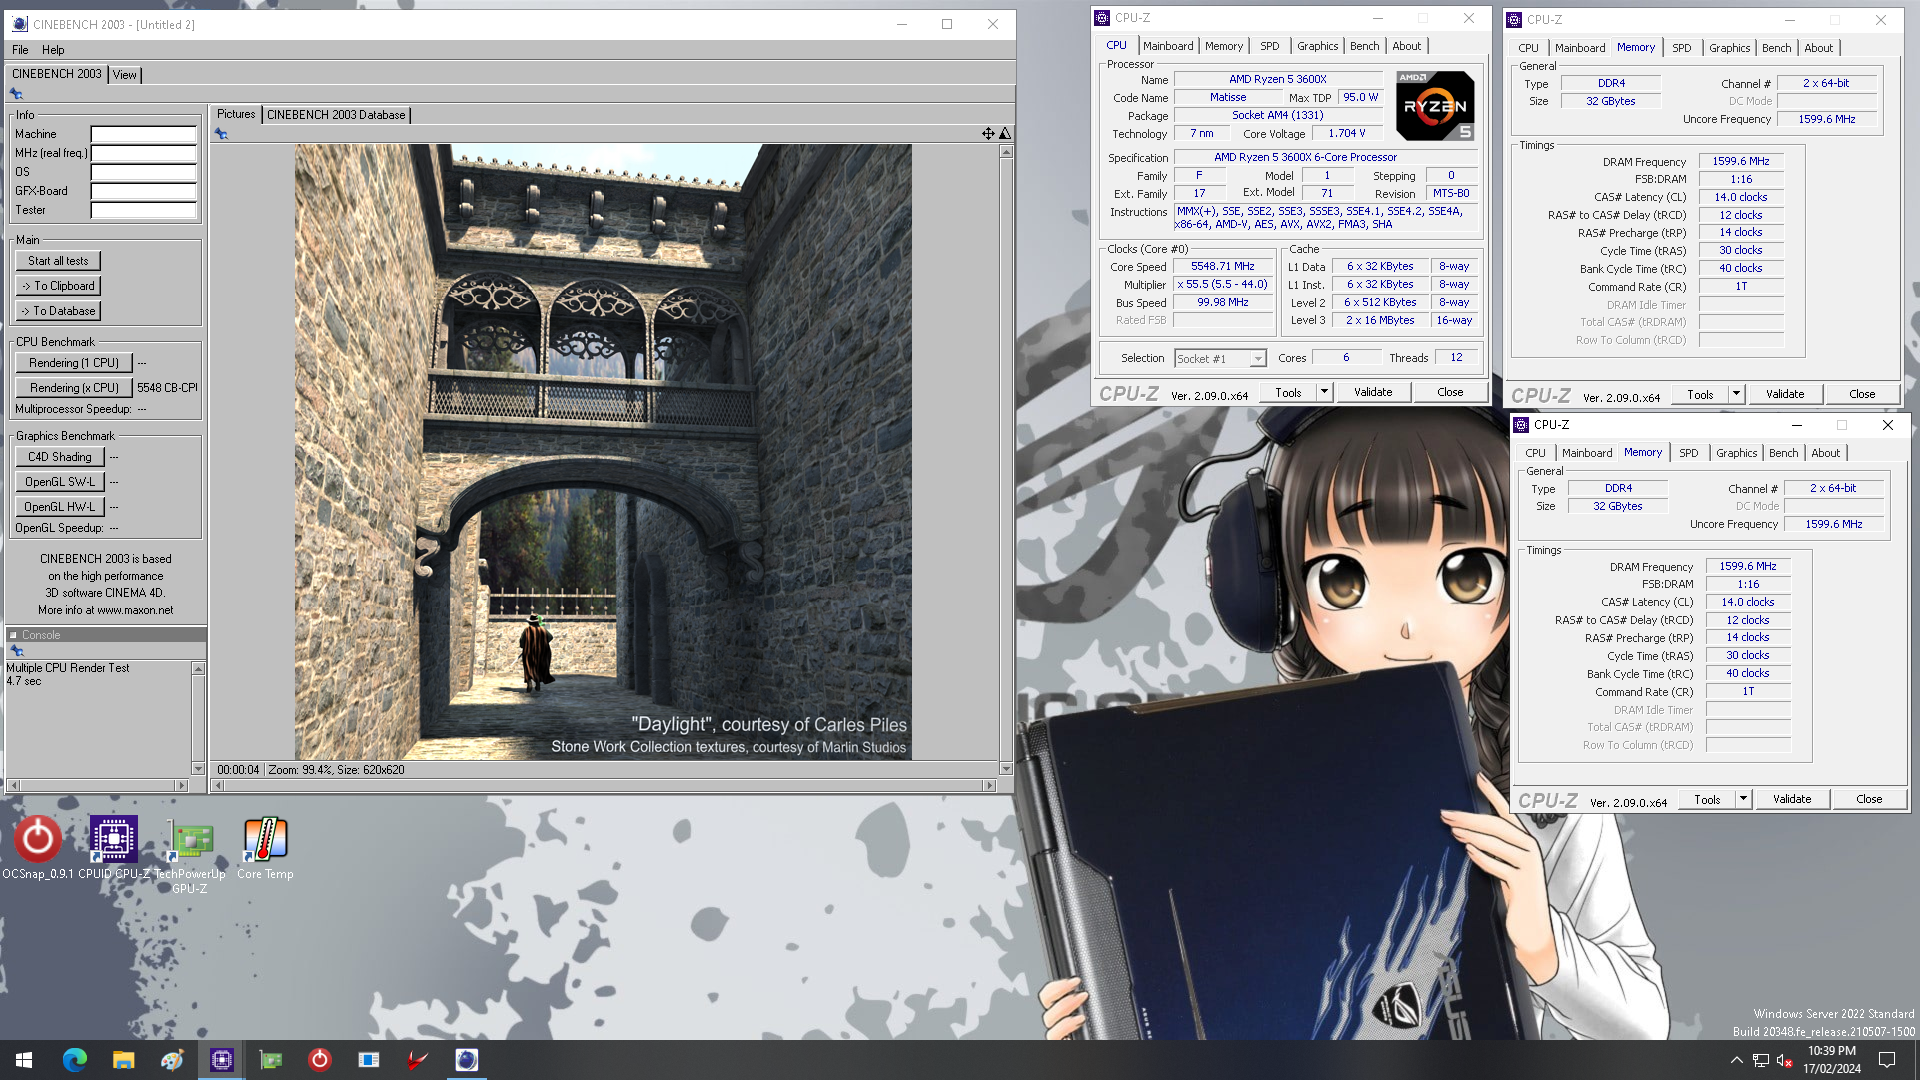Open Mainboard tab in CPU-Z CPU window
The image size is (1920, 1080).
[x=1168, y=46]
